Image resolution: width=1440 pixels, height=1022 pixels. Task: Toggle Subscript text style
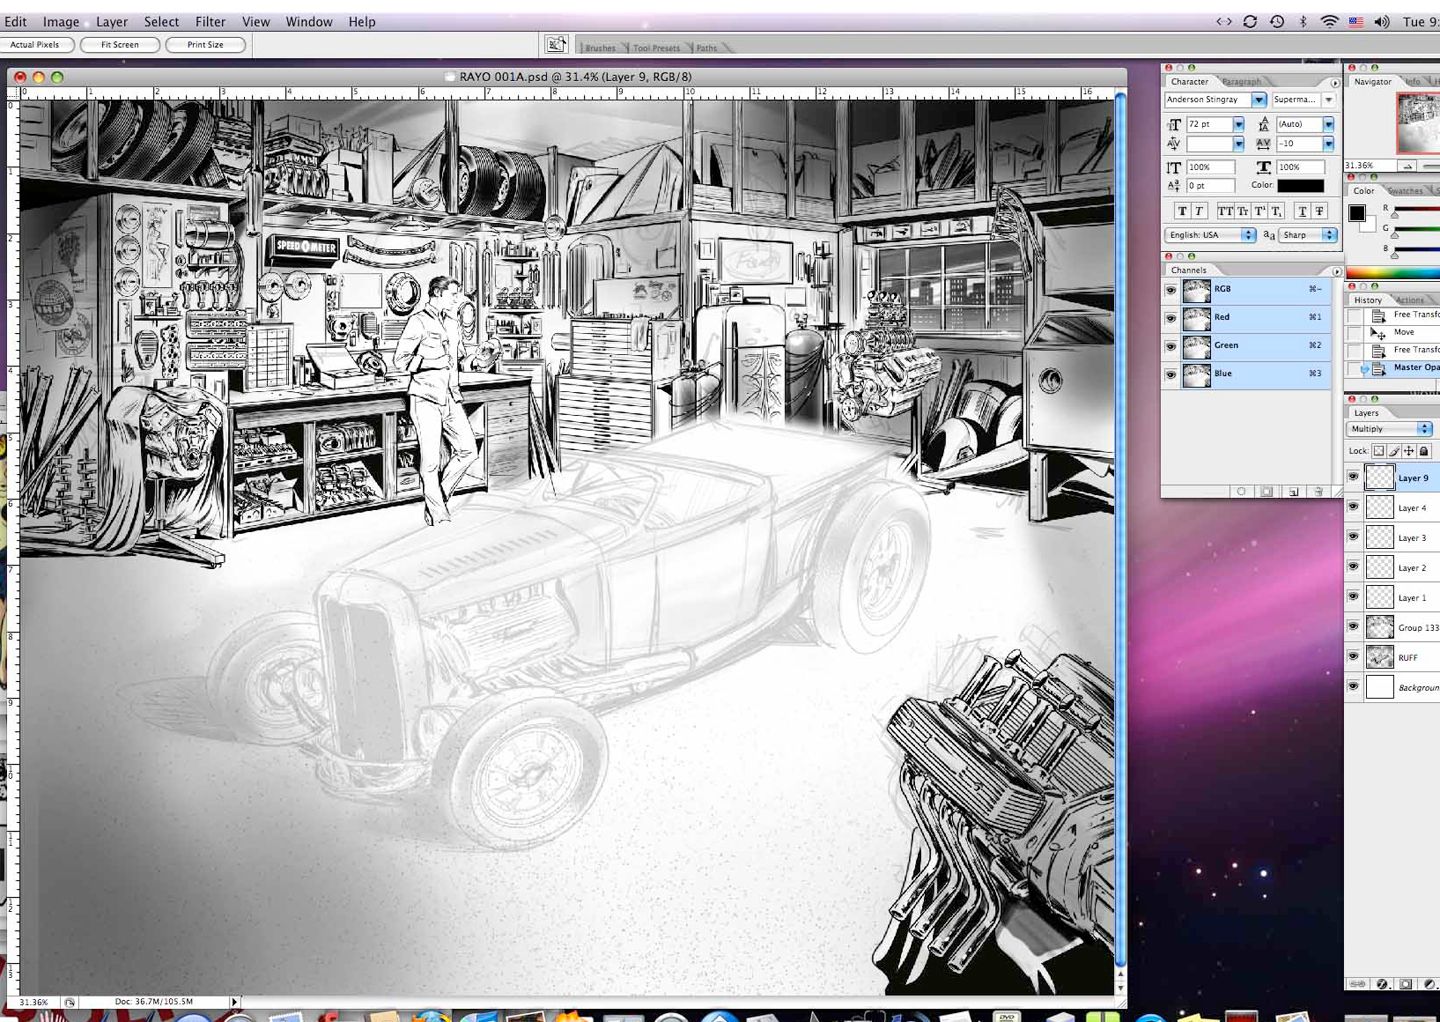click(1275, 211)
